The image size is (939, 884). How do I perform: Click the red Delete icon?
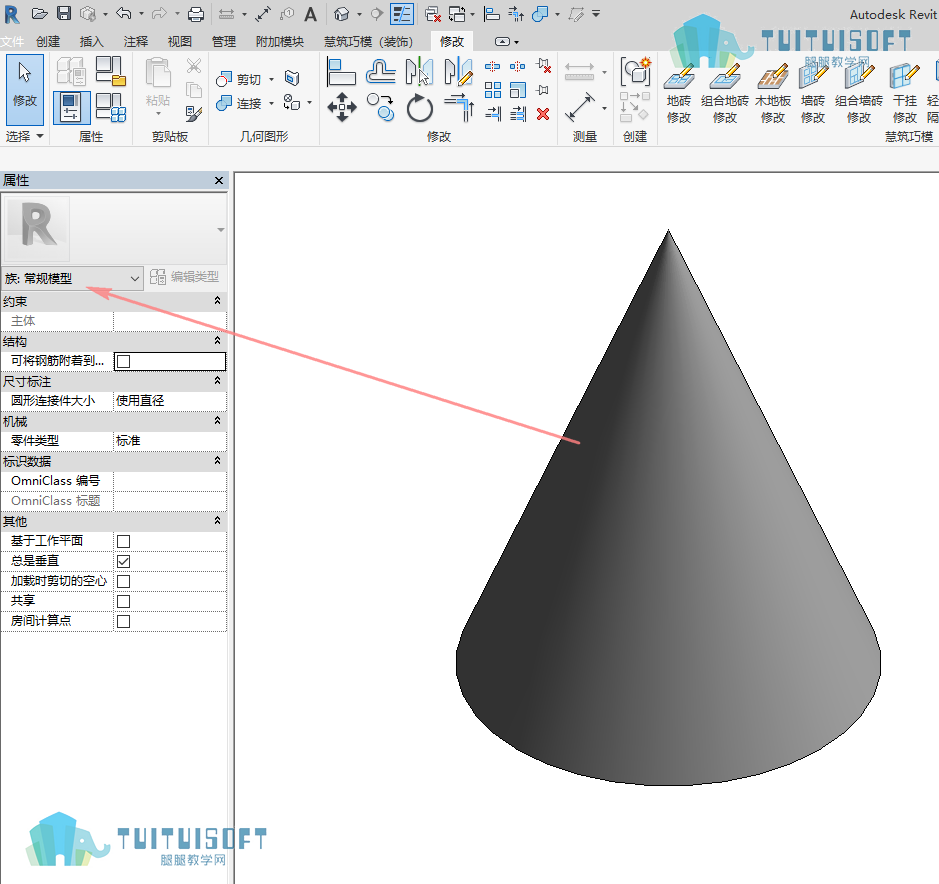[543, 114]
